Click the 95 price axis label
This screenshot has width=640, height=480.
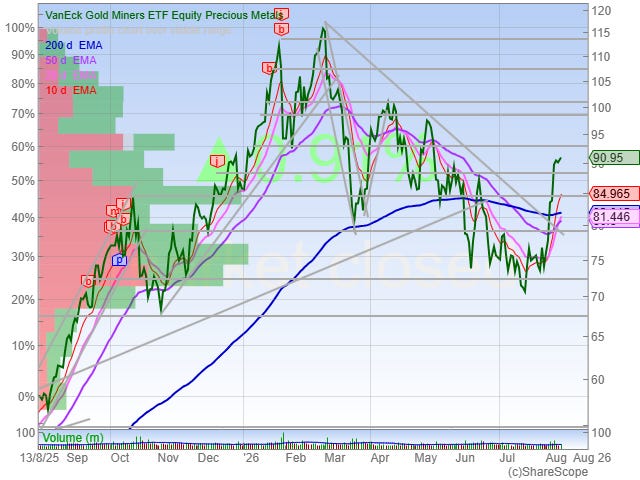[x=598, y=135]
